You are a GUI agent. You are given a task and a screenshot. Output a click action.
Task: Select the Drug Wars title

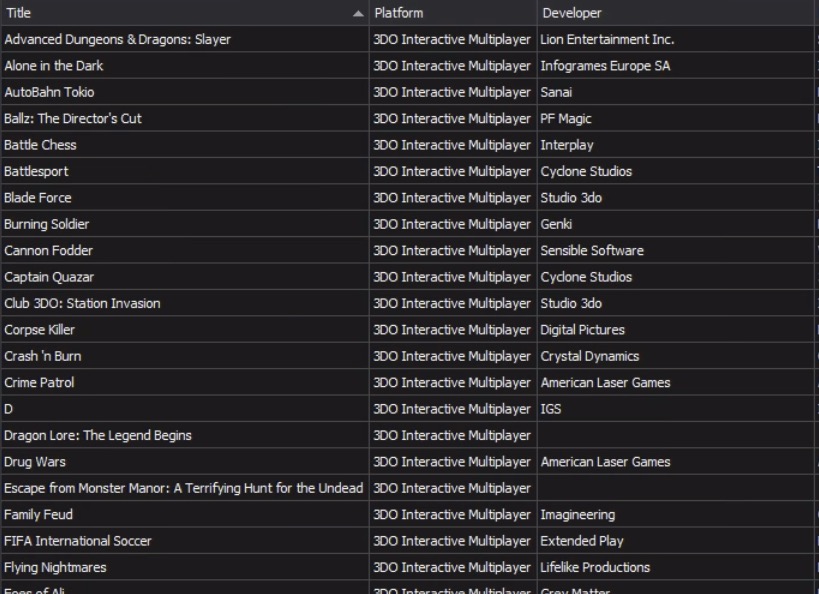pyautogui.click(x=35, y=462)
